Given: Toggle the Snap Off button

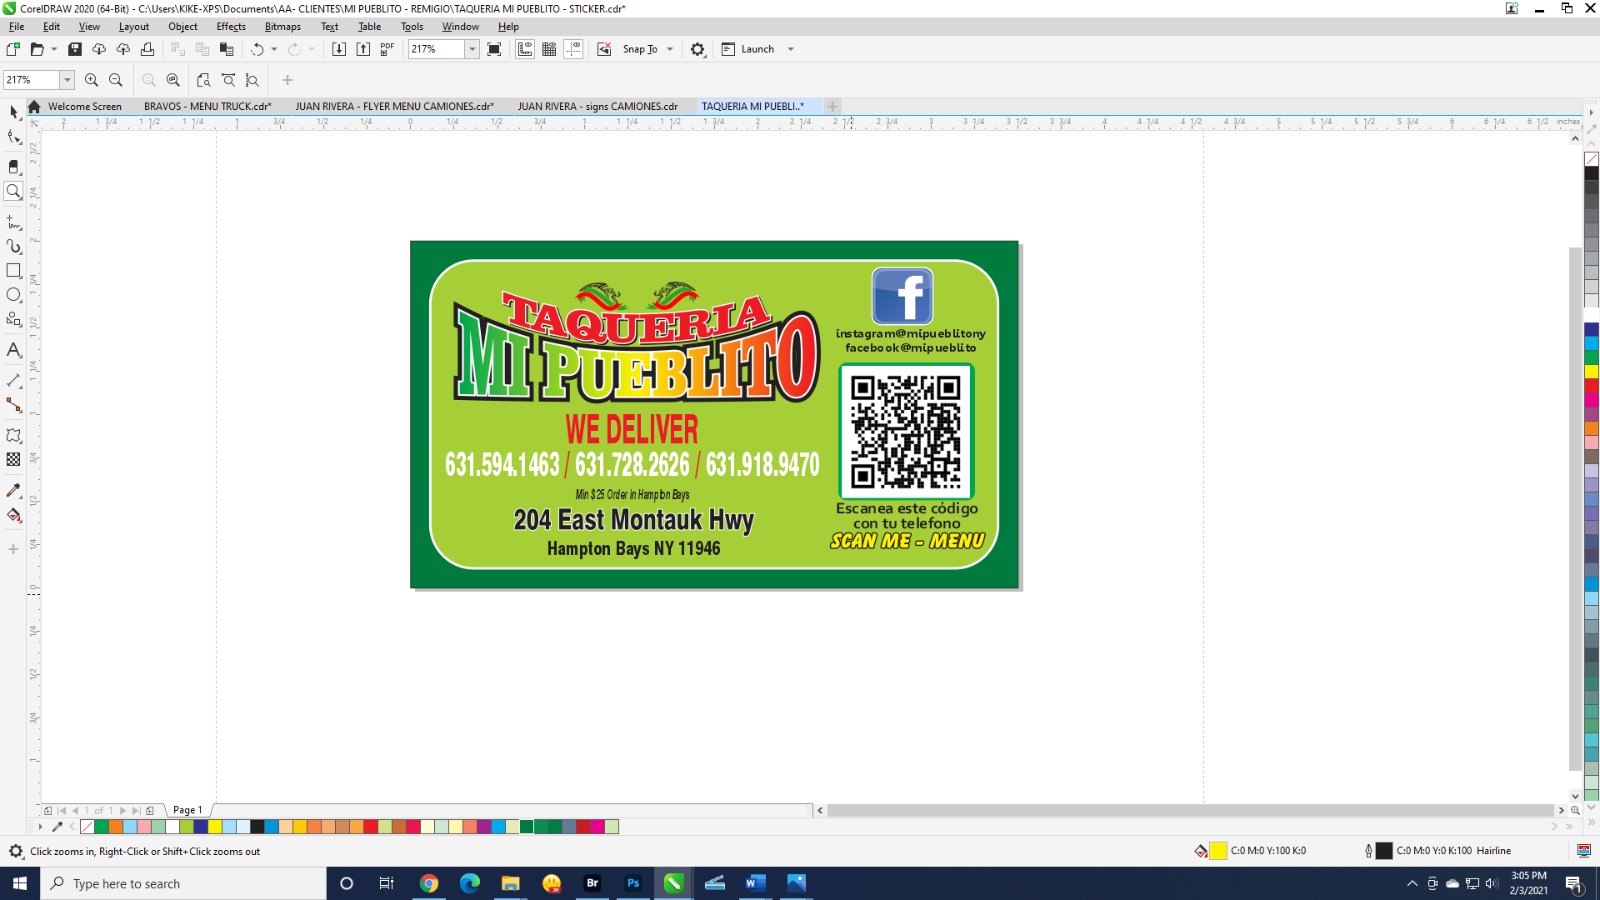Looking at the screenshot, I should pos(604,49).
